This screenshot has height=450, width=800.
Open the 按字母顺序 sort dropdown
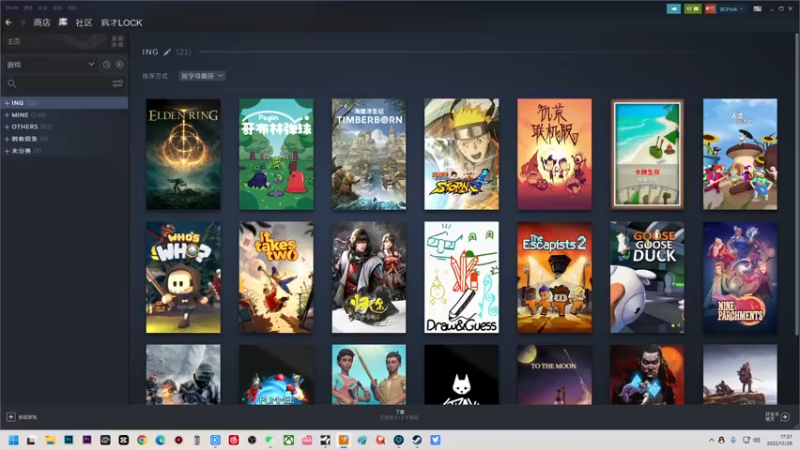pyautogui.click(x=202, y=76)
